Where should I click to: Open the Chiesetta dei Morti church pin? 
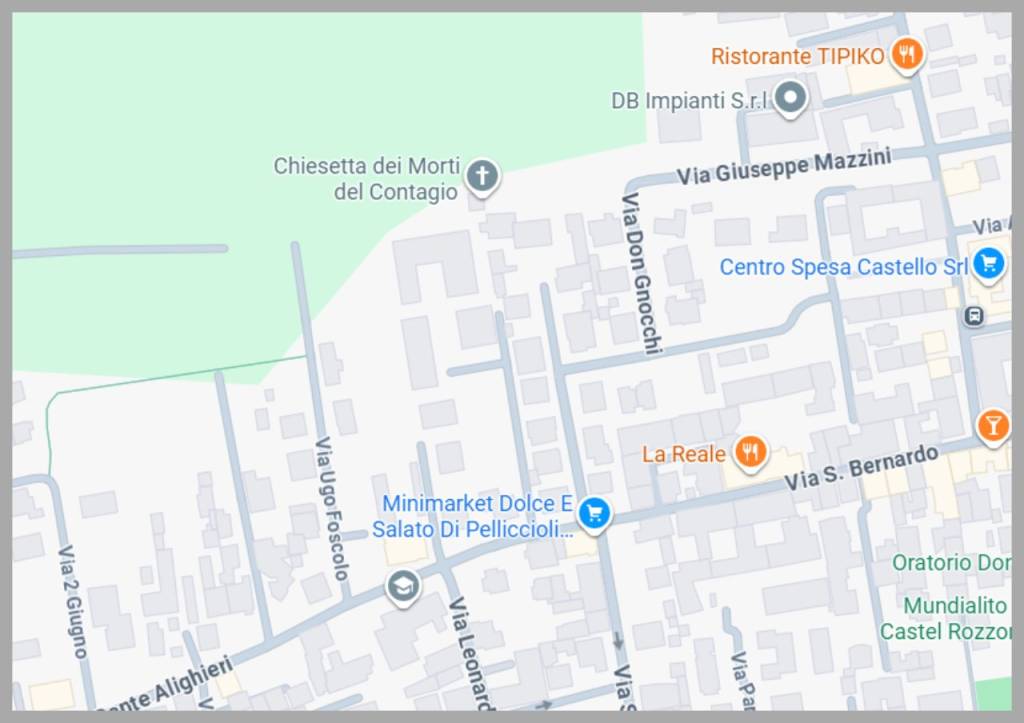[x=483, y=176]
